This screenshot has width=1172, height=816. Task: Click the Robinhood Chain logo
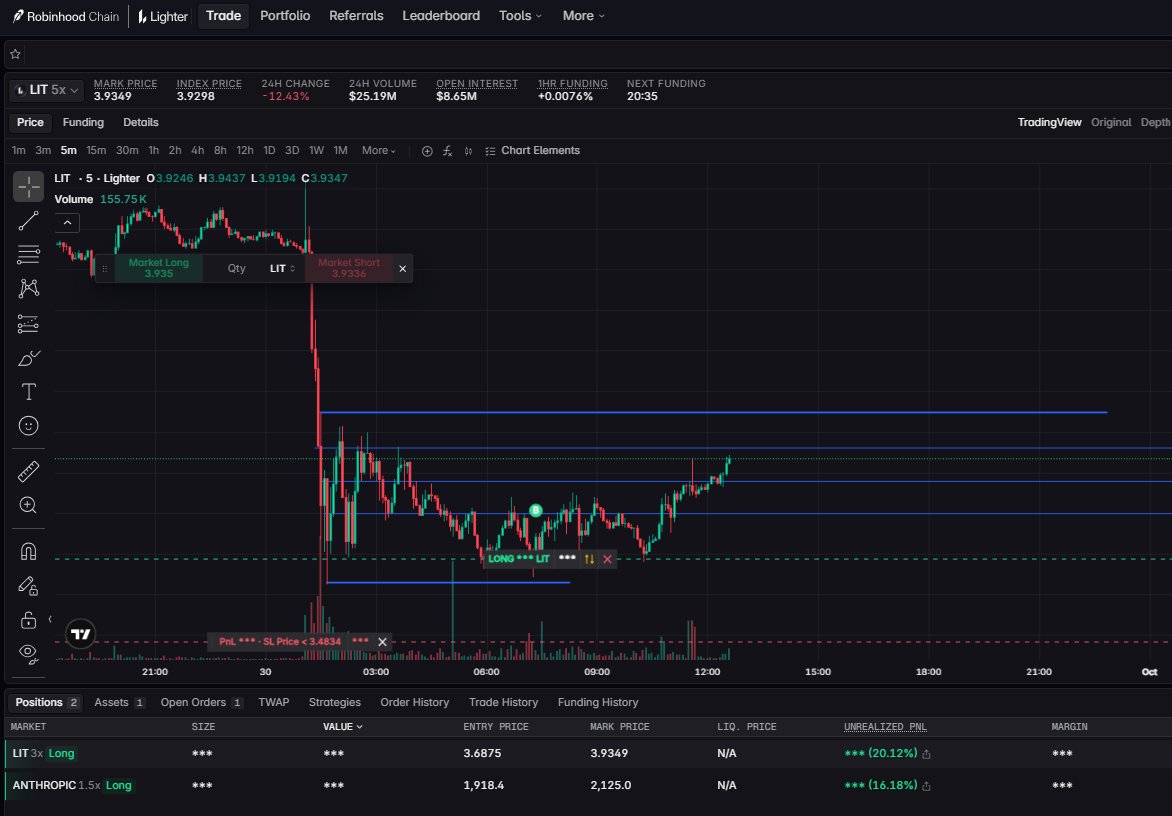pyautogui.click(x=66, y=16)
